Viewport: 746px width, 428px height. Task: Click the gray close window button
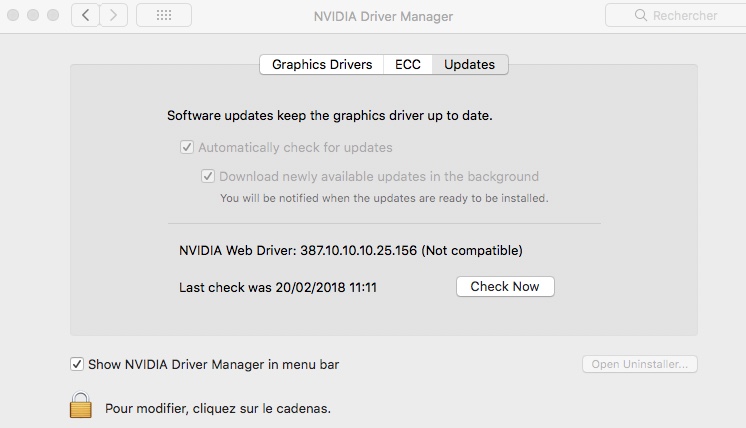pos(13,15)
